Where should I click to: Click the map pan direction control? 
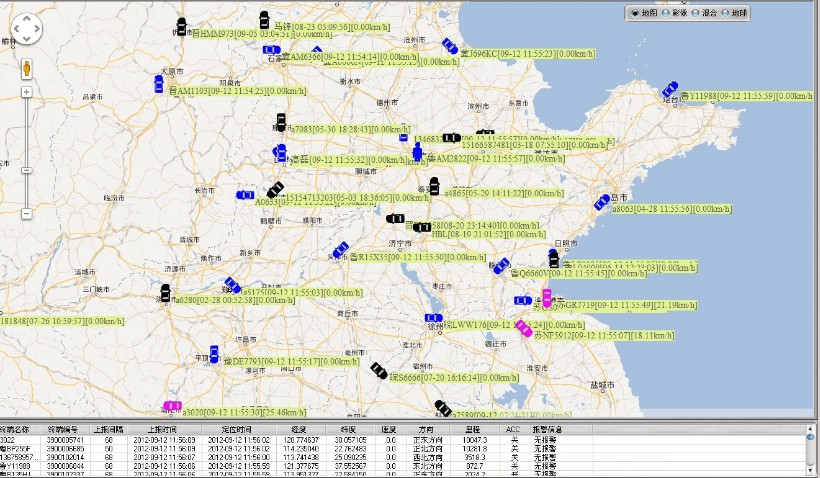tap(26, 30)
